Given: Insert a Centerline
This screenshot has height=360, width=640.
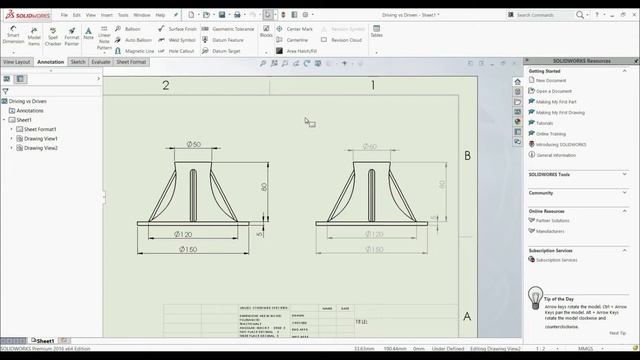Looking at the screenshot, I should (292, 40).
